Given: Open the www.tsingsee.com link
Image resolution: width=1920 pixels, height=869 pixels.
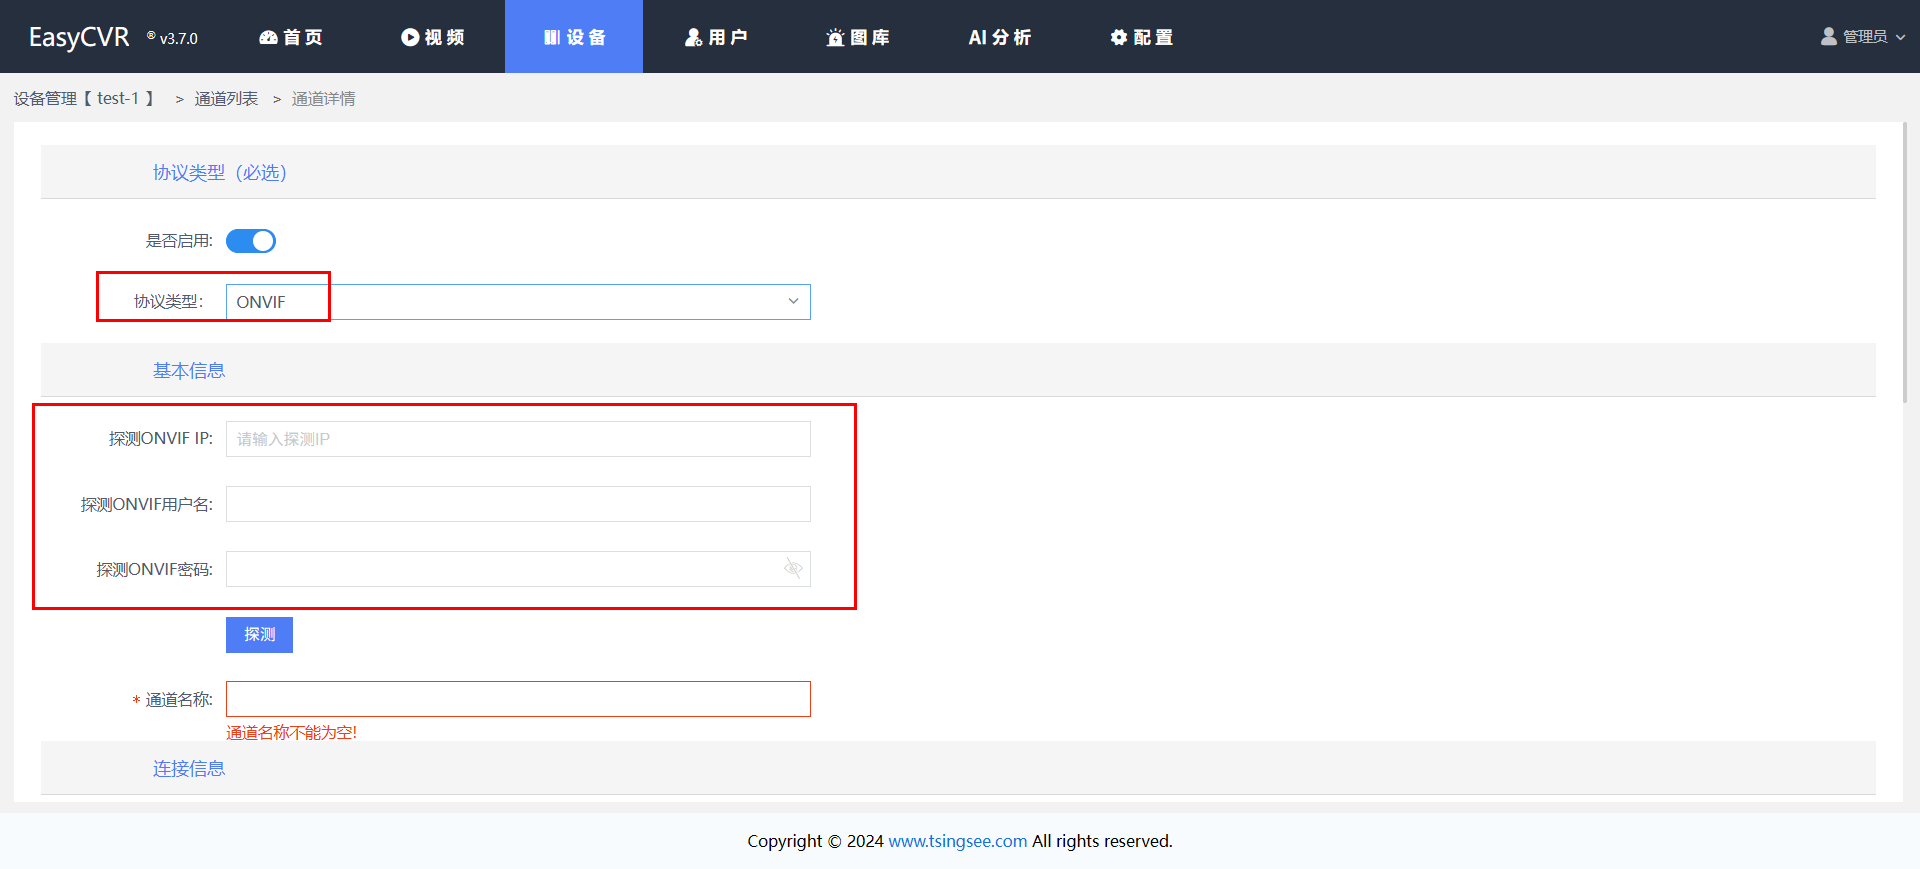Looking at the screenshot, I should coord(957,841).
